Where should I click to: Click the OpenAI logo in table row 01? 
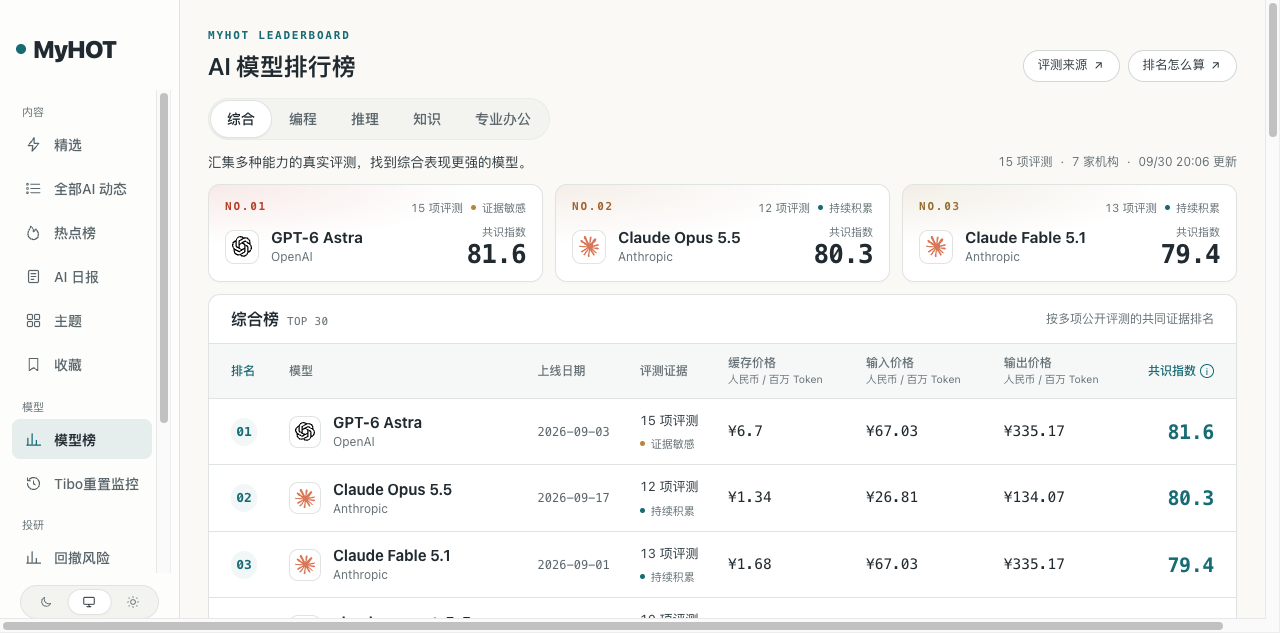click(x=305, y=432)
